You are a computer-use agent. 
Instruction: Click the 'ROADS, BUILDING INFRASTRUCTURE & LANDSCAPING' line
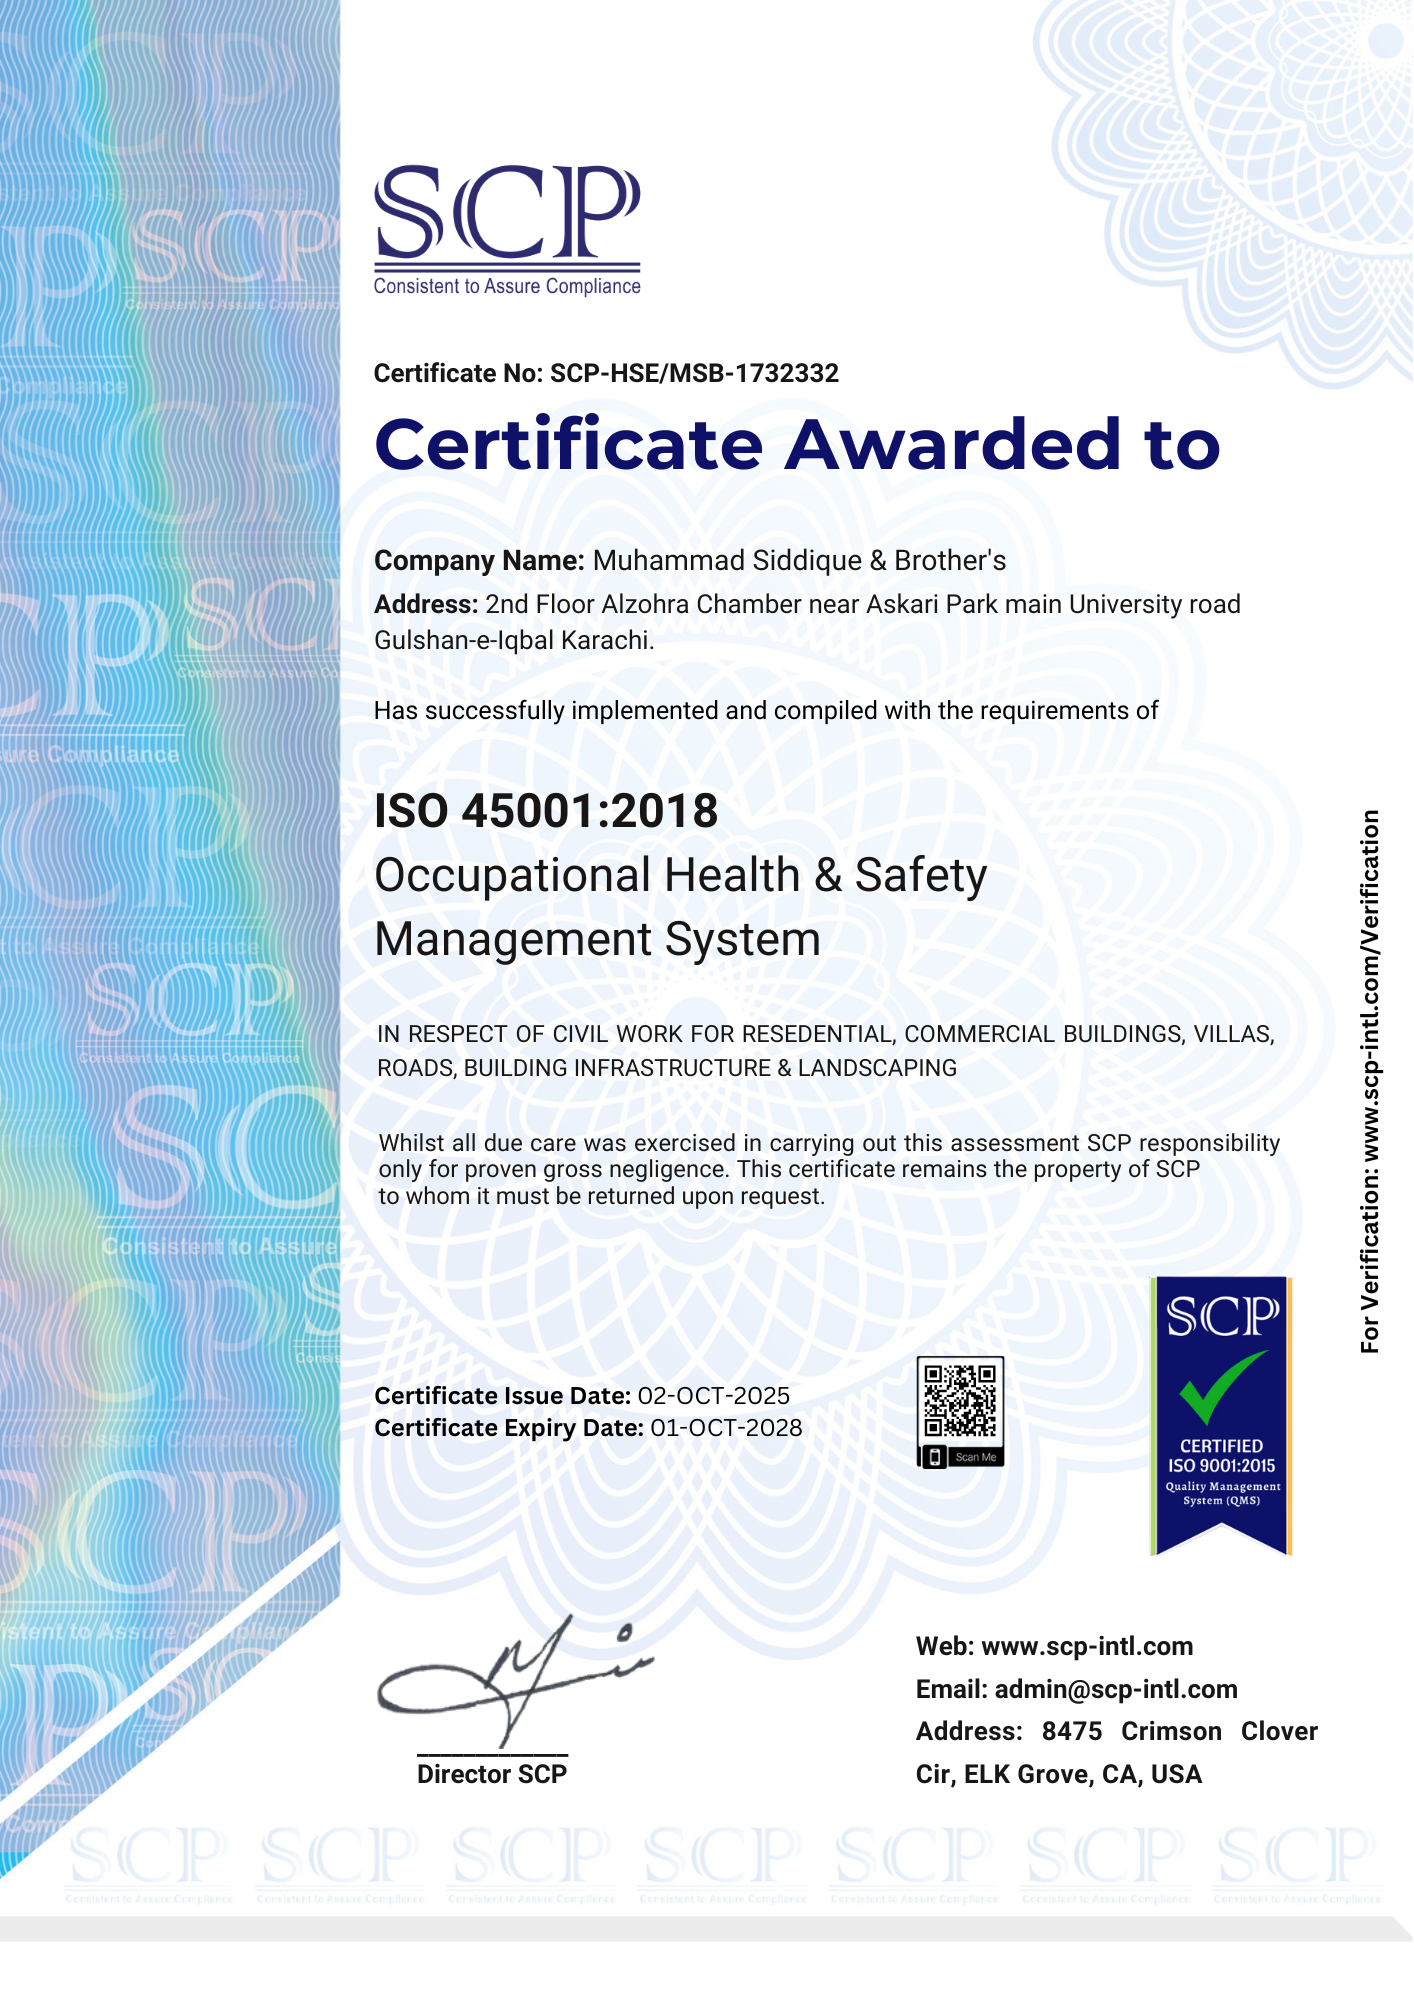pos(667,1068)
